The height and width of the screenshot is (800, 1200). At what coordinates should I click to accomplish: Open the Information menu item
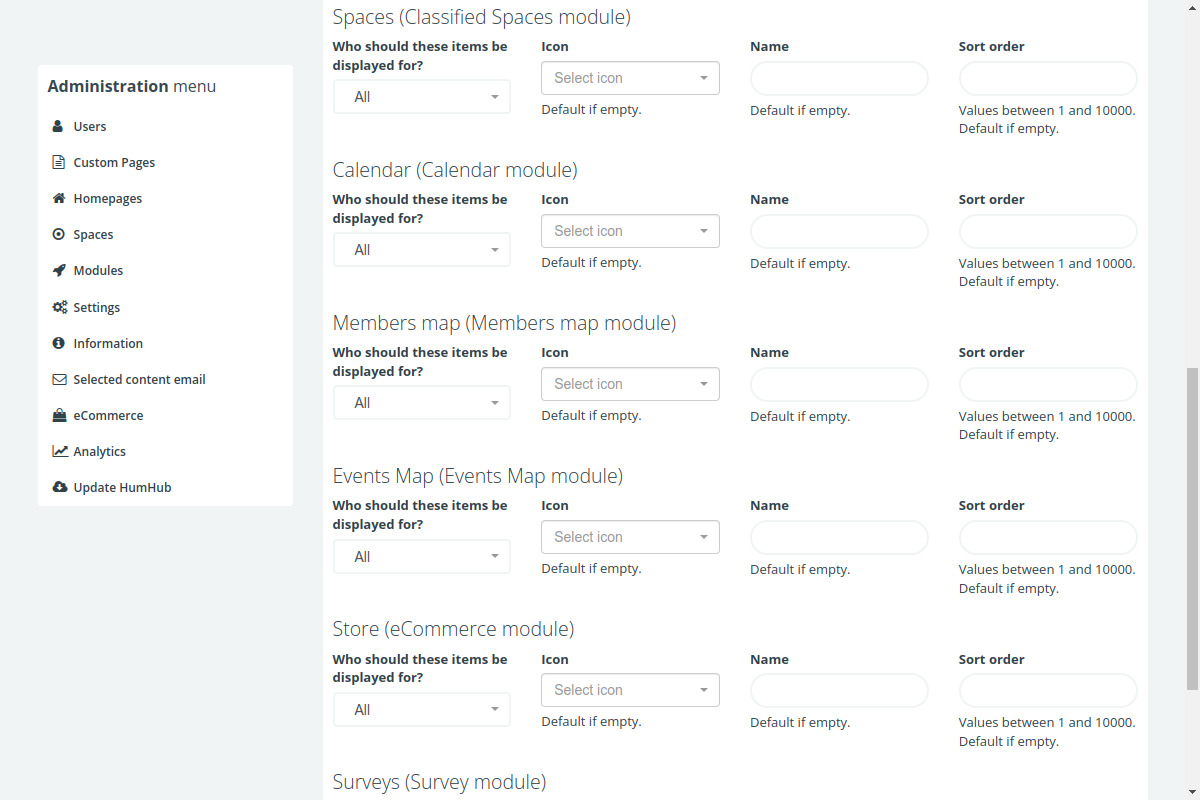pyautogui.click(x=107, y=344)
